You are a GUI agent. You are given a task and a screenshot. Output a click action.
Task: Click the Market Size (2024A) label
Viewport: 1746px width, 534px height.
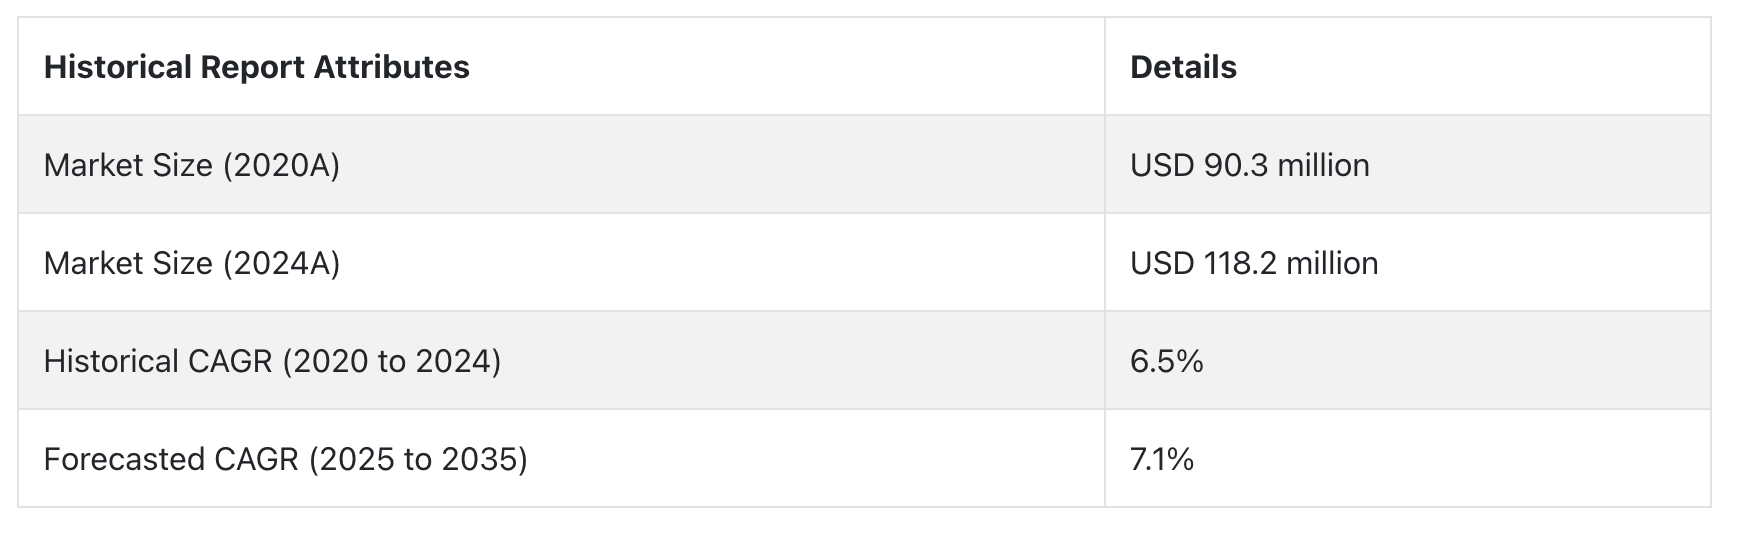[x=192, y=263]
